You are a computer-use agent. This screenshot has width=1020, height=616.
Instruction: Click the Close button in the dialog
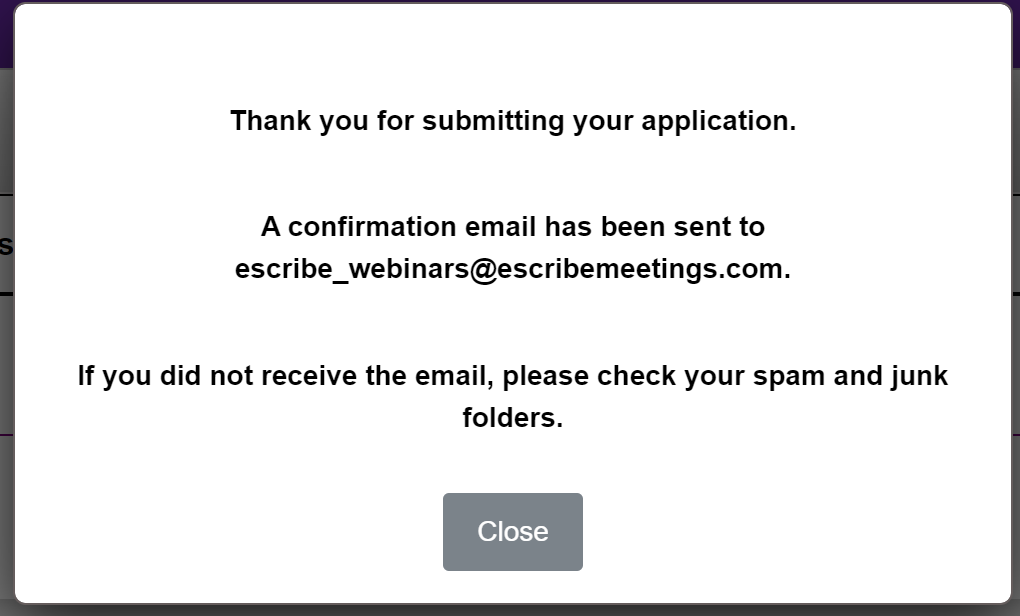coord(512,531)
